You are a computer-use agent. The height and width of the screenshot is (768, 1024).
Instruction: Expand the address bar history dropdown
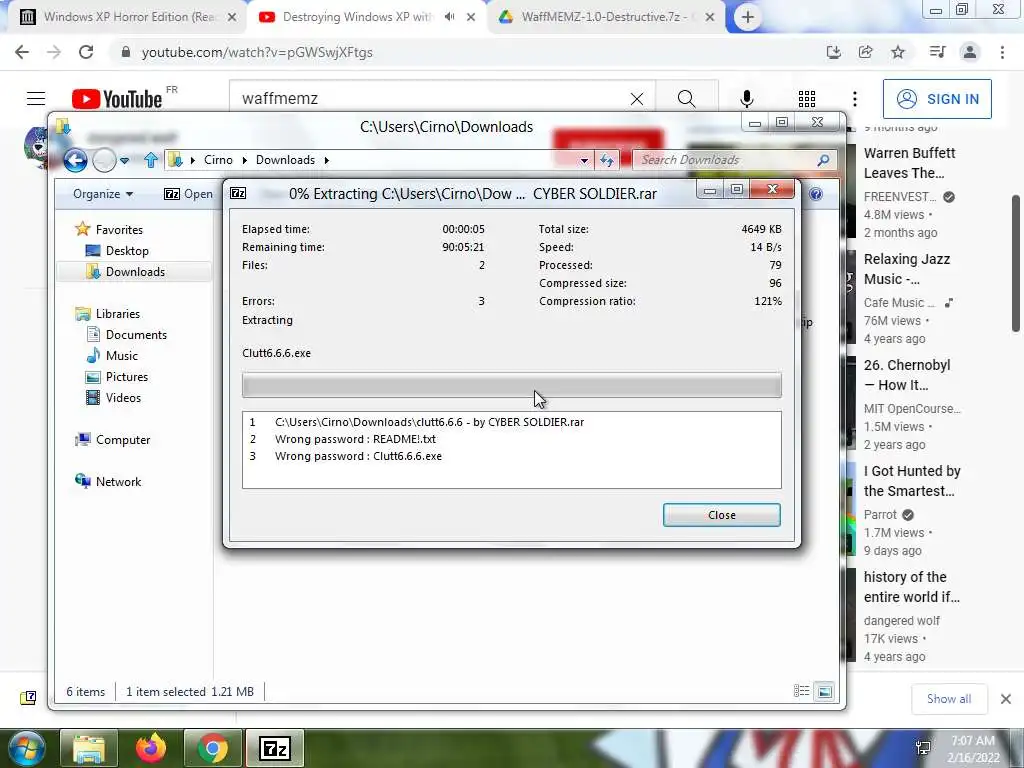coord(584,161)
